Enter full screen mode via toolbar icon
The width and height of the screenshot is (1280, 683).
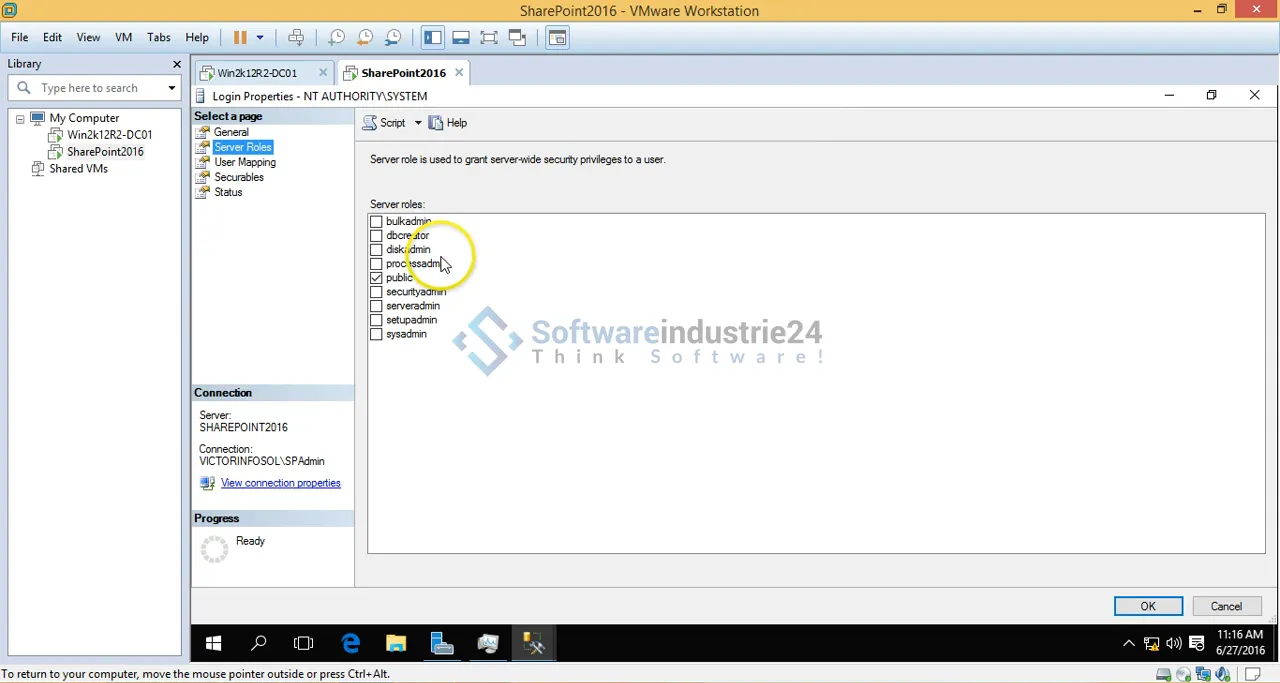pos(489,38)
